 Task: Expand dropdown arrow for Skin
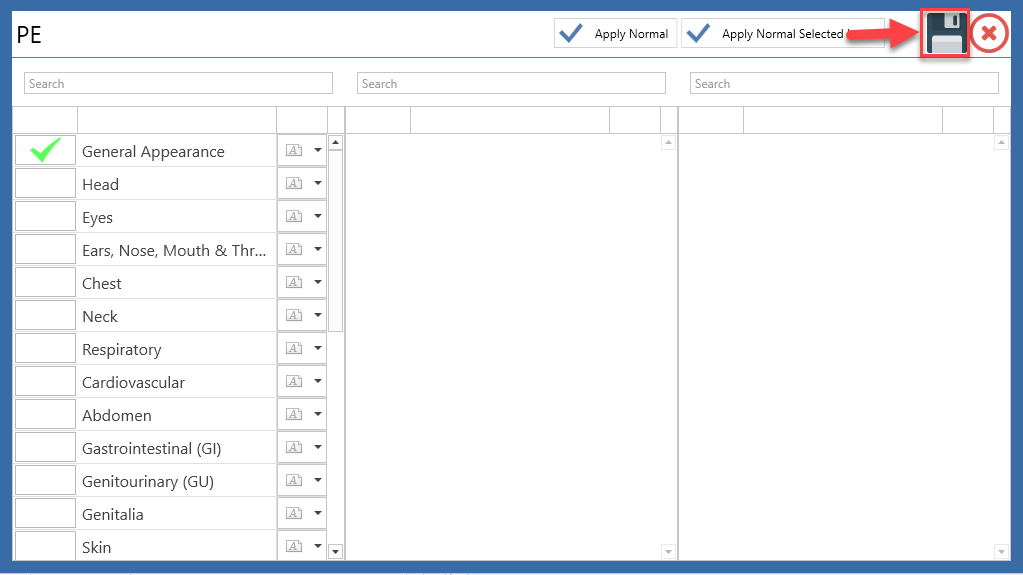tap(318, 546)
